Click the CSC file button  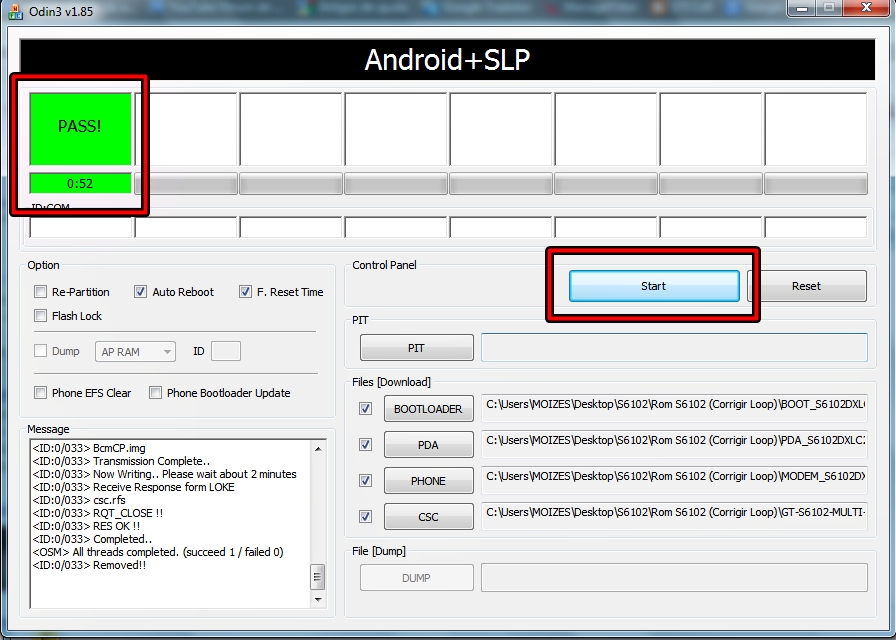pos(429,517)
